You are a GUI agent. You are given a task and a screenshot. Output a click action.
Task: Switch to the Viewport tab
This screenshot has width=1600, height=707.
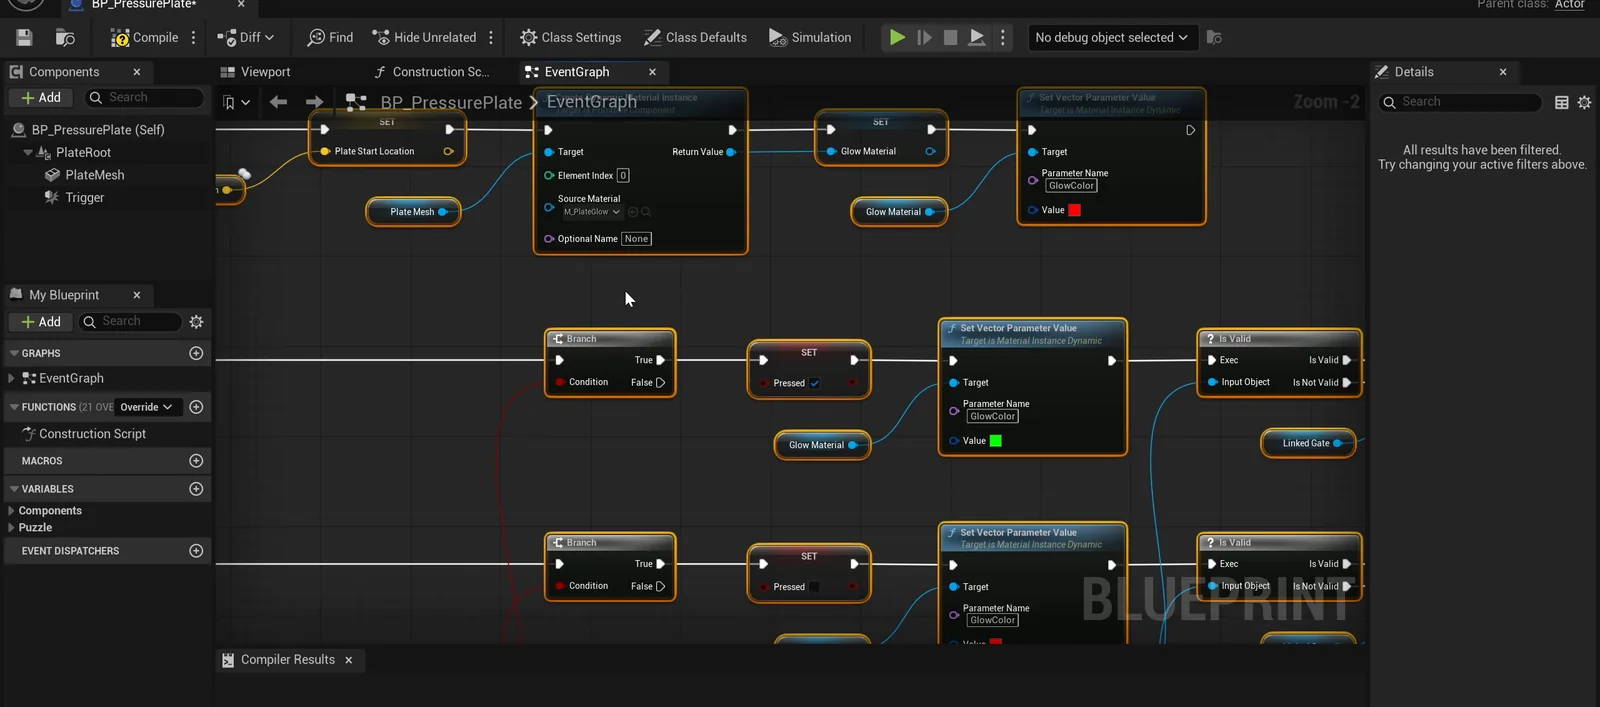(x=255, y=72)
